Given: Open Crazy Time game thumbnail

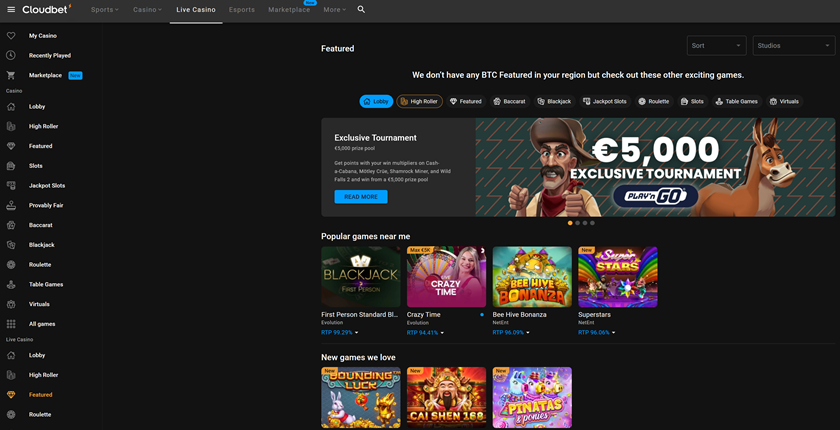Looking at the screenshot, I should [446, 277].
